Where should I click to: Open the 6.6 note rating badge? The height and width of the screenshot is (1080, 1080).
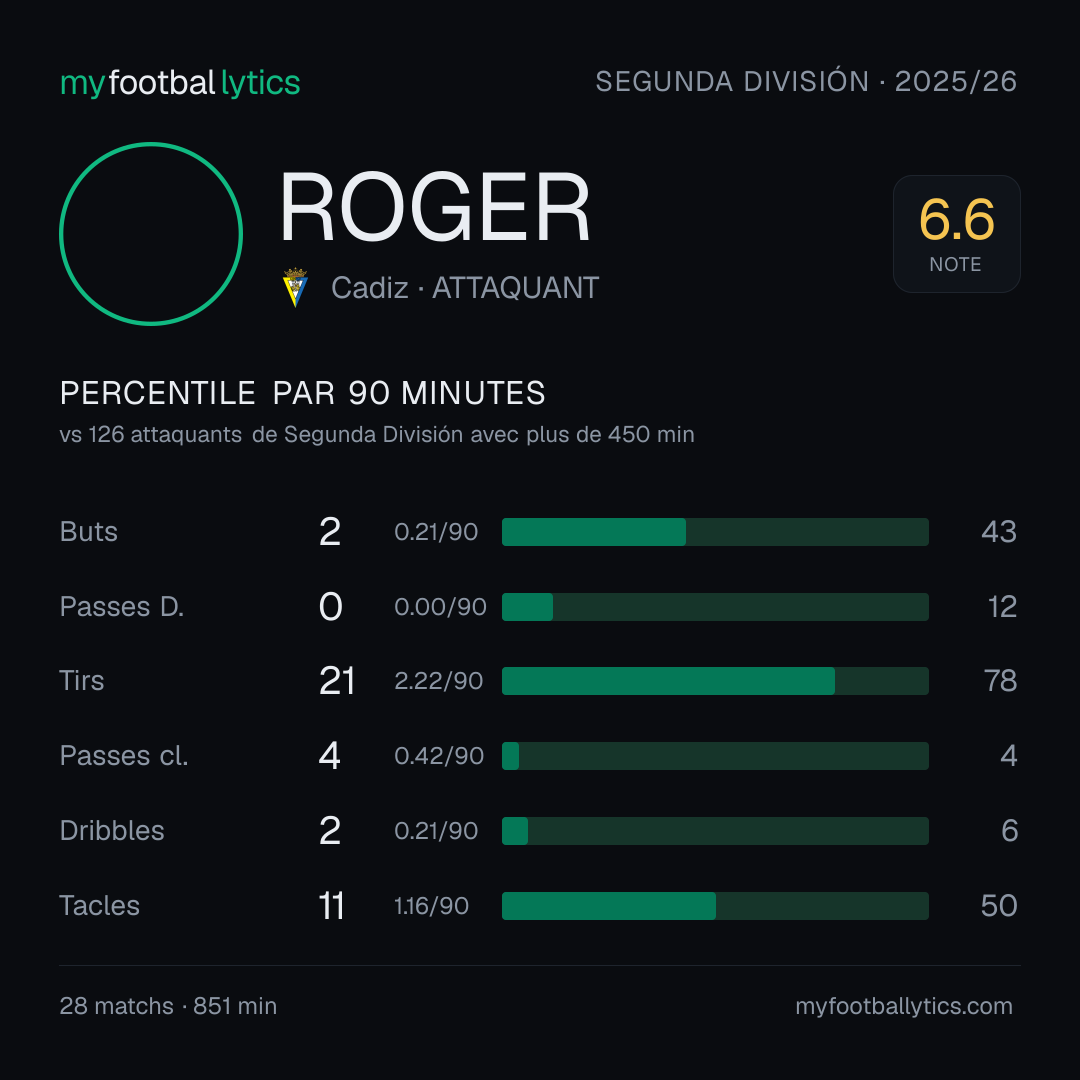[x=956, y=234]
